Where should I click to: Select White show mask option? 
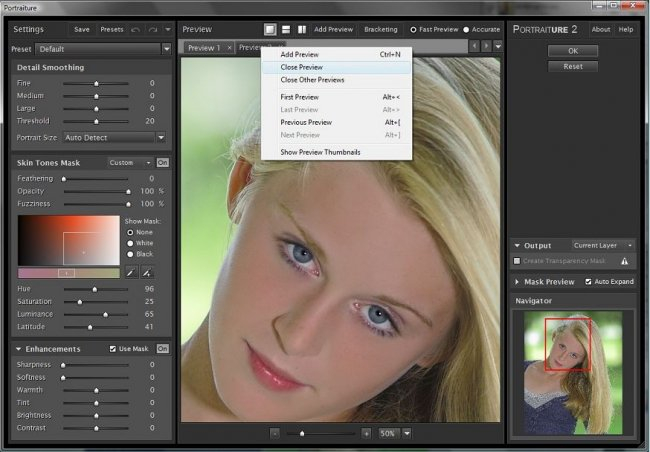pyautogui.click(x=130, y=243)
